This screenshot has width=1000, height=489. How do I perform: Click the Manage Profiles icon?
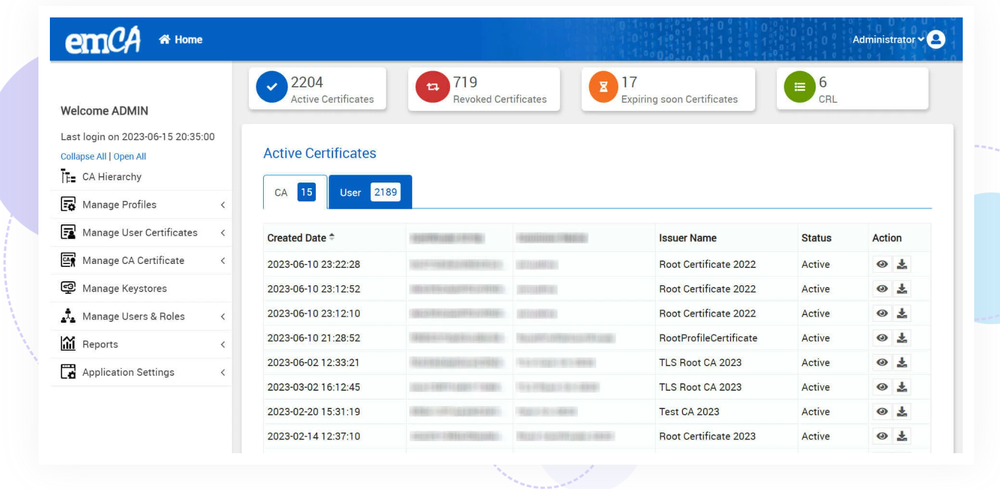[x=68, y=205]
